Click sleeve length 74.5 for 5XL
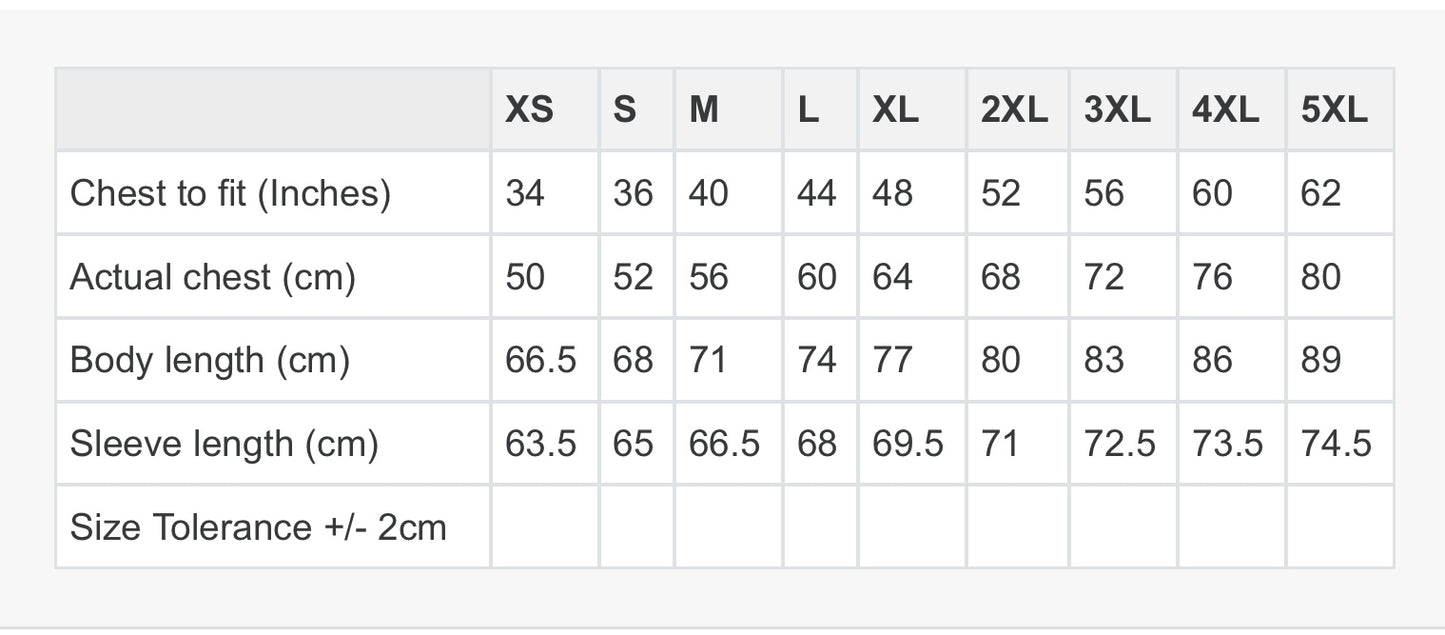 point(1336,443)
